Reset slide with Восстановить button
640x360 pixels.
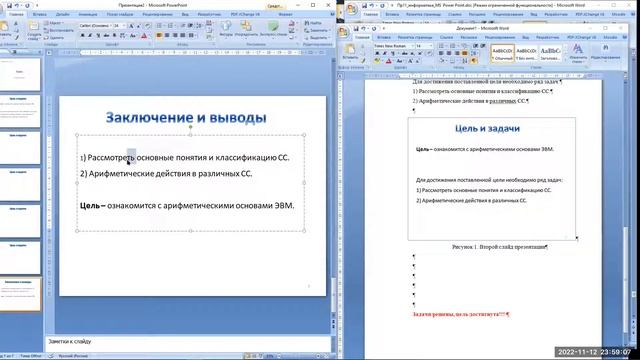(59, 30)
